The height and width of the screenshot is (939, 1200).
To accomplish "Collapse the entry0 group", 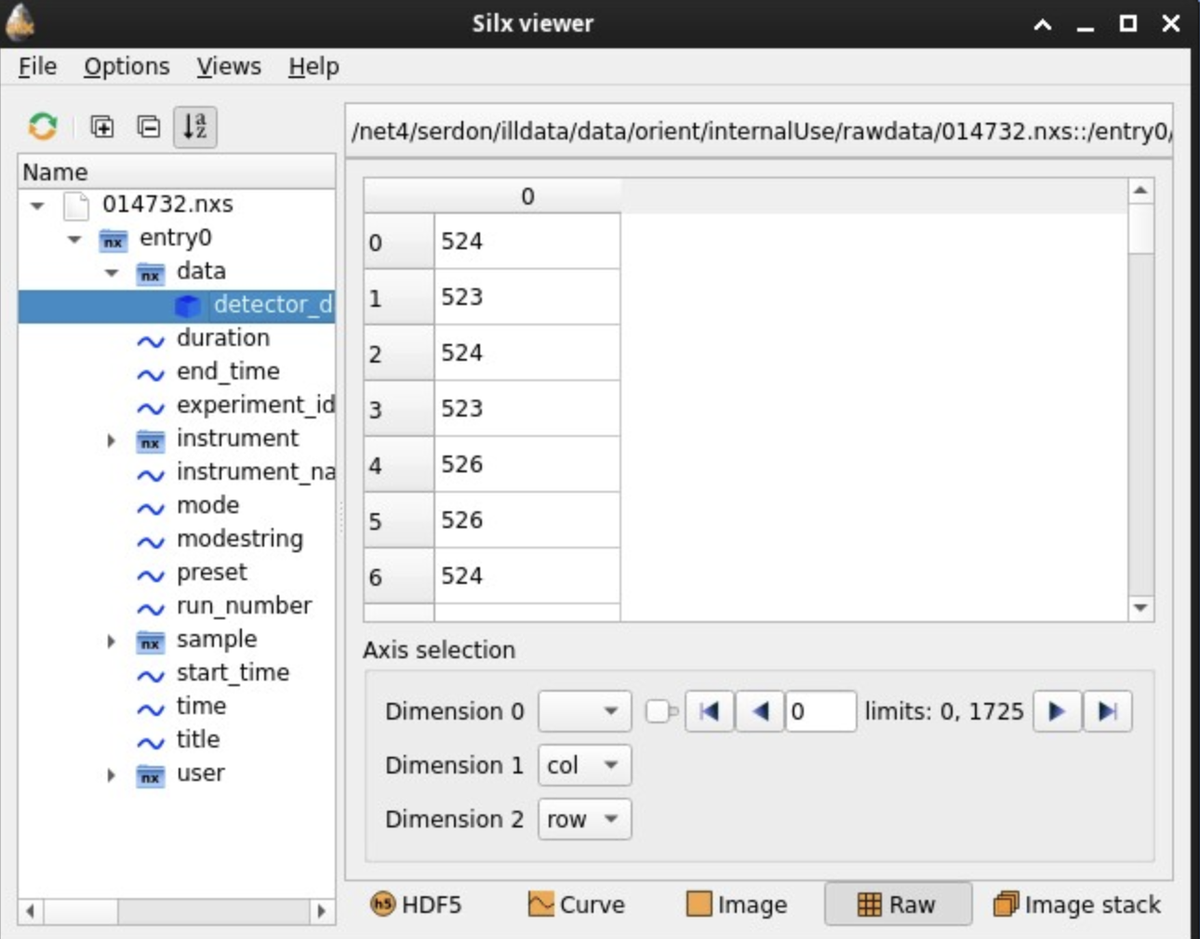I will (75, 240).
